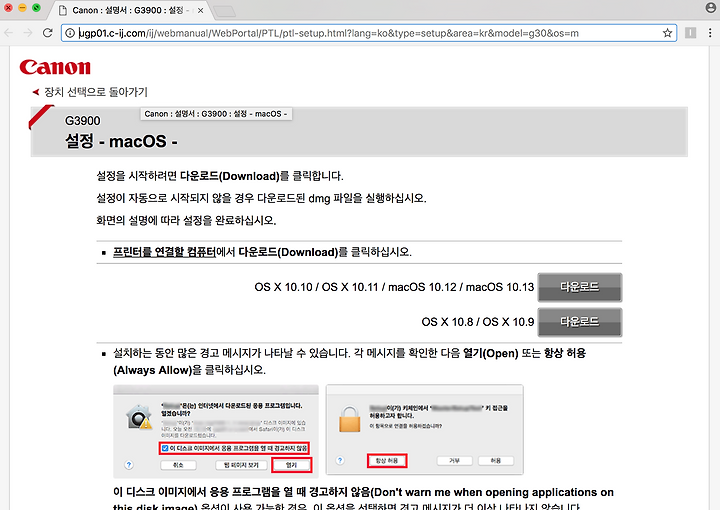Click the 설정 - macOS - heading
The width and height of the screenshot is (720, 510).
[121, 141]
